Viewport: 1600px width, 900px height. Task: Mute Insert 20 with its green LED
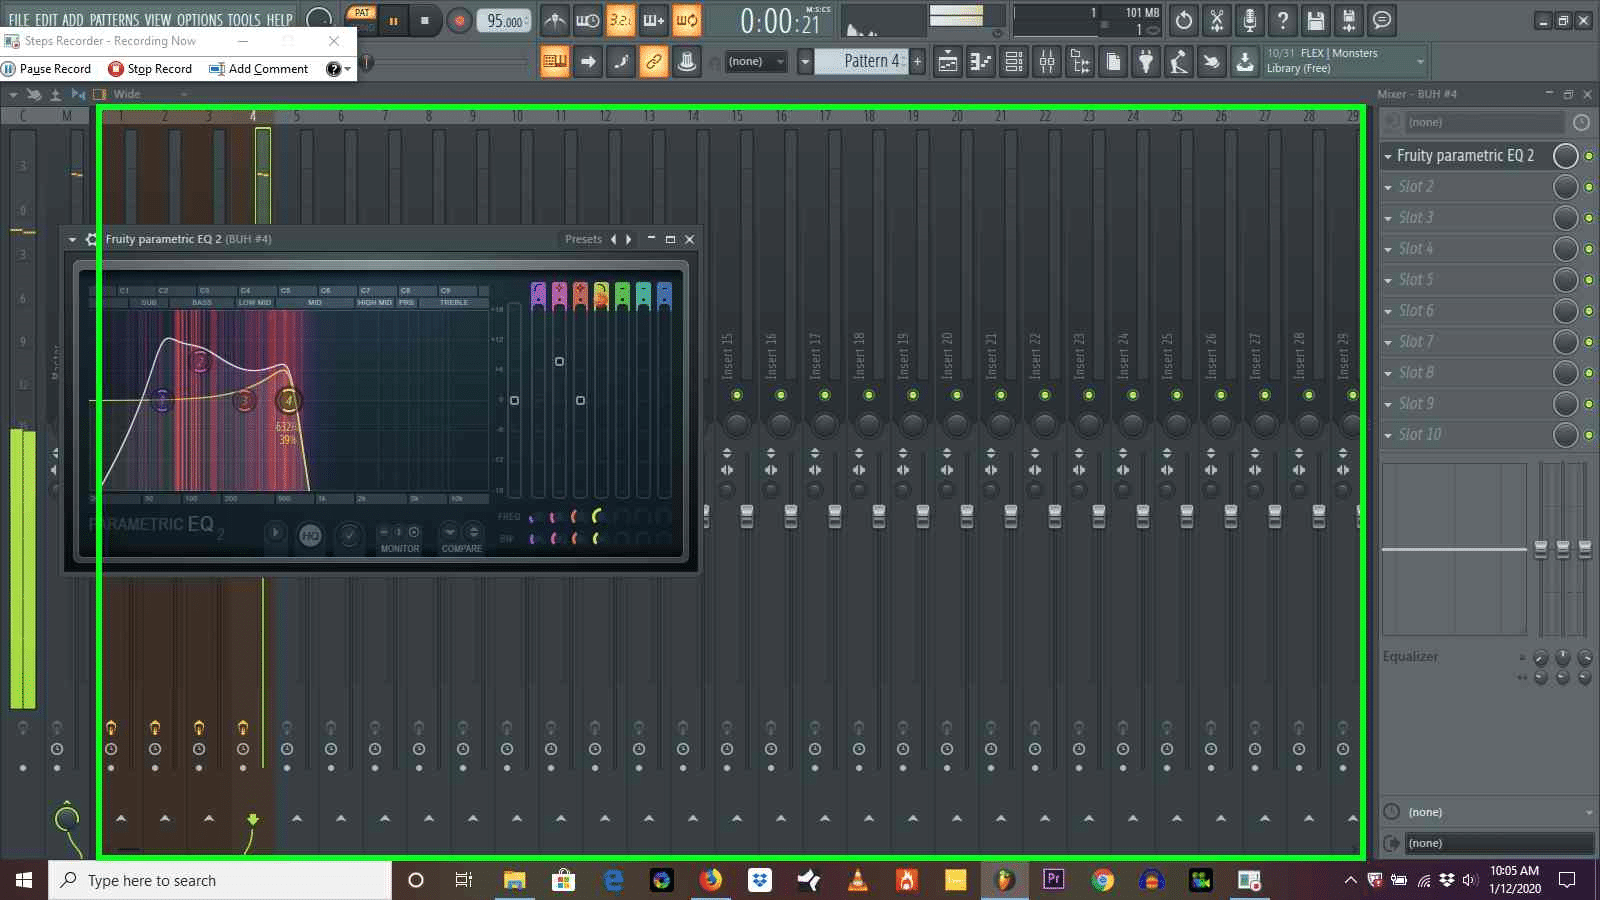pos(957,395)
